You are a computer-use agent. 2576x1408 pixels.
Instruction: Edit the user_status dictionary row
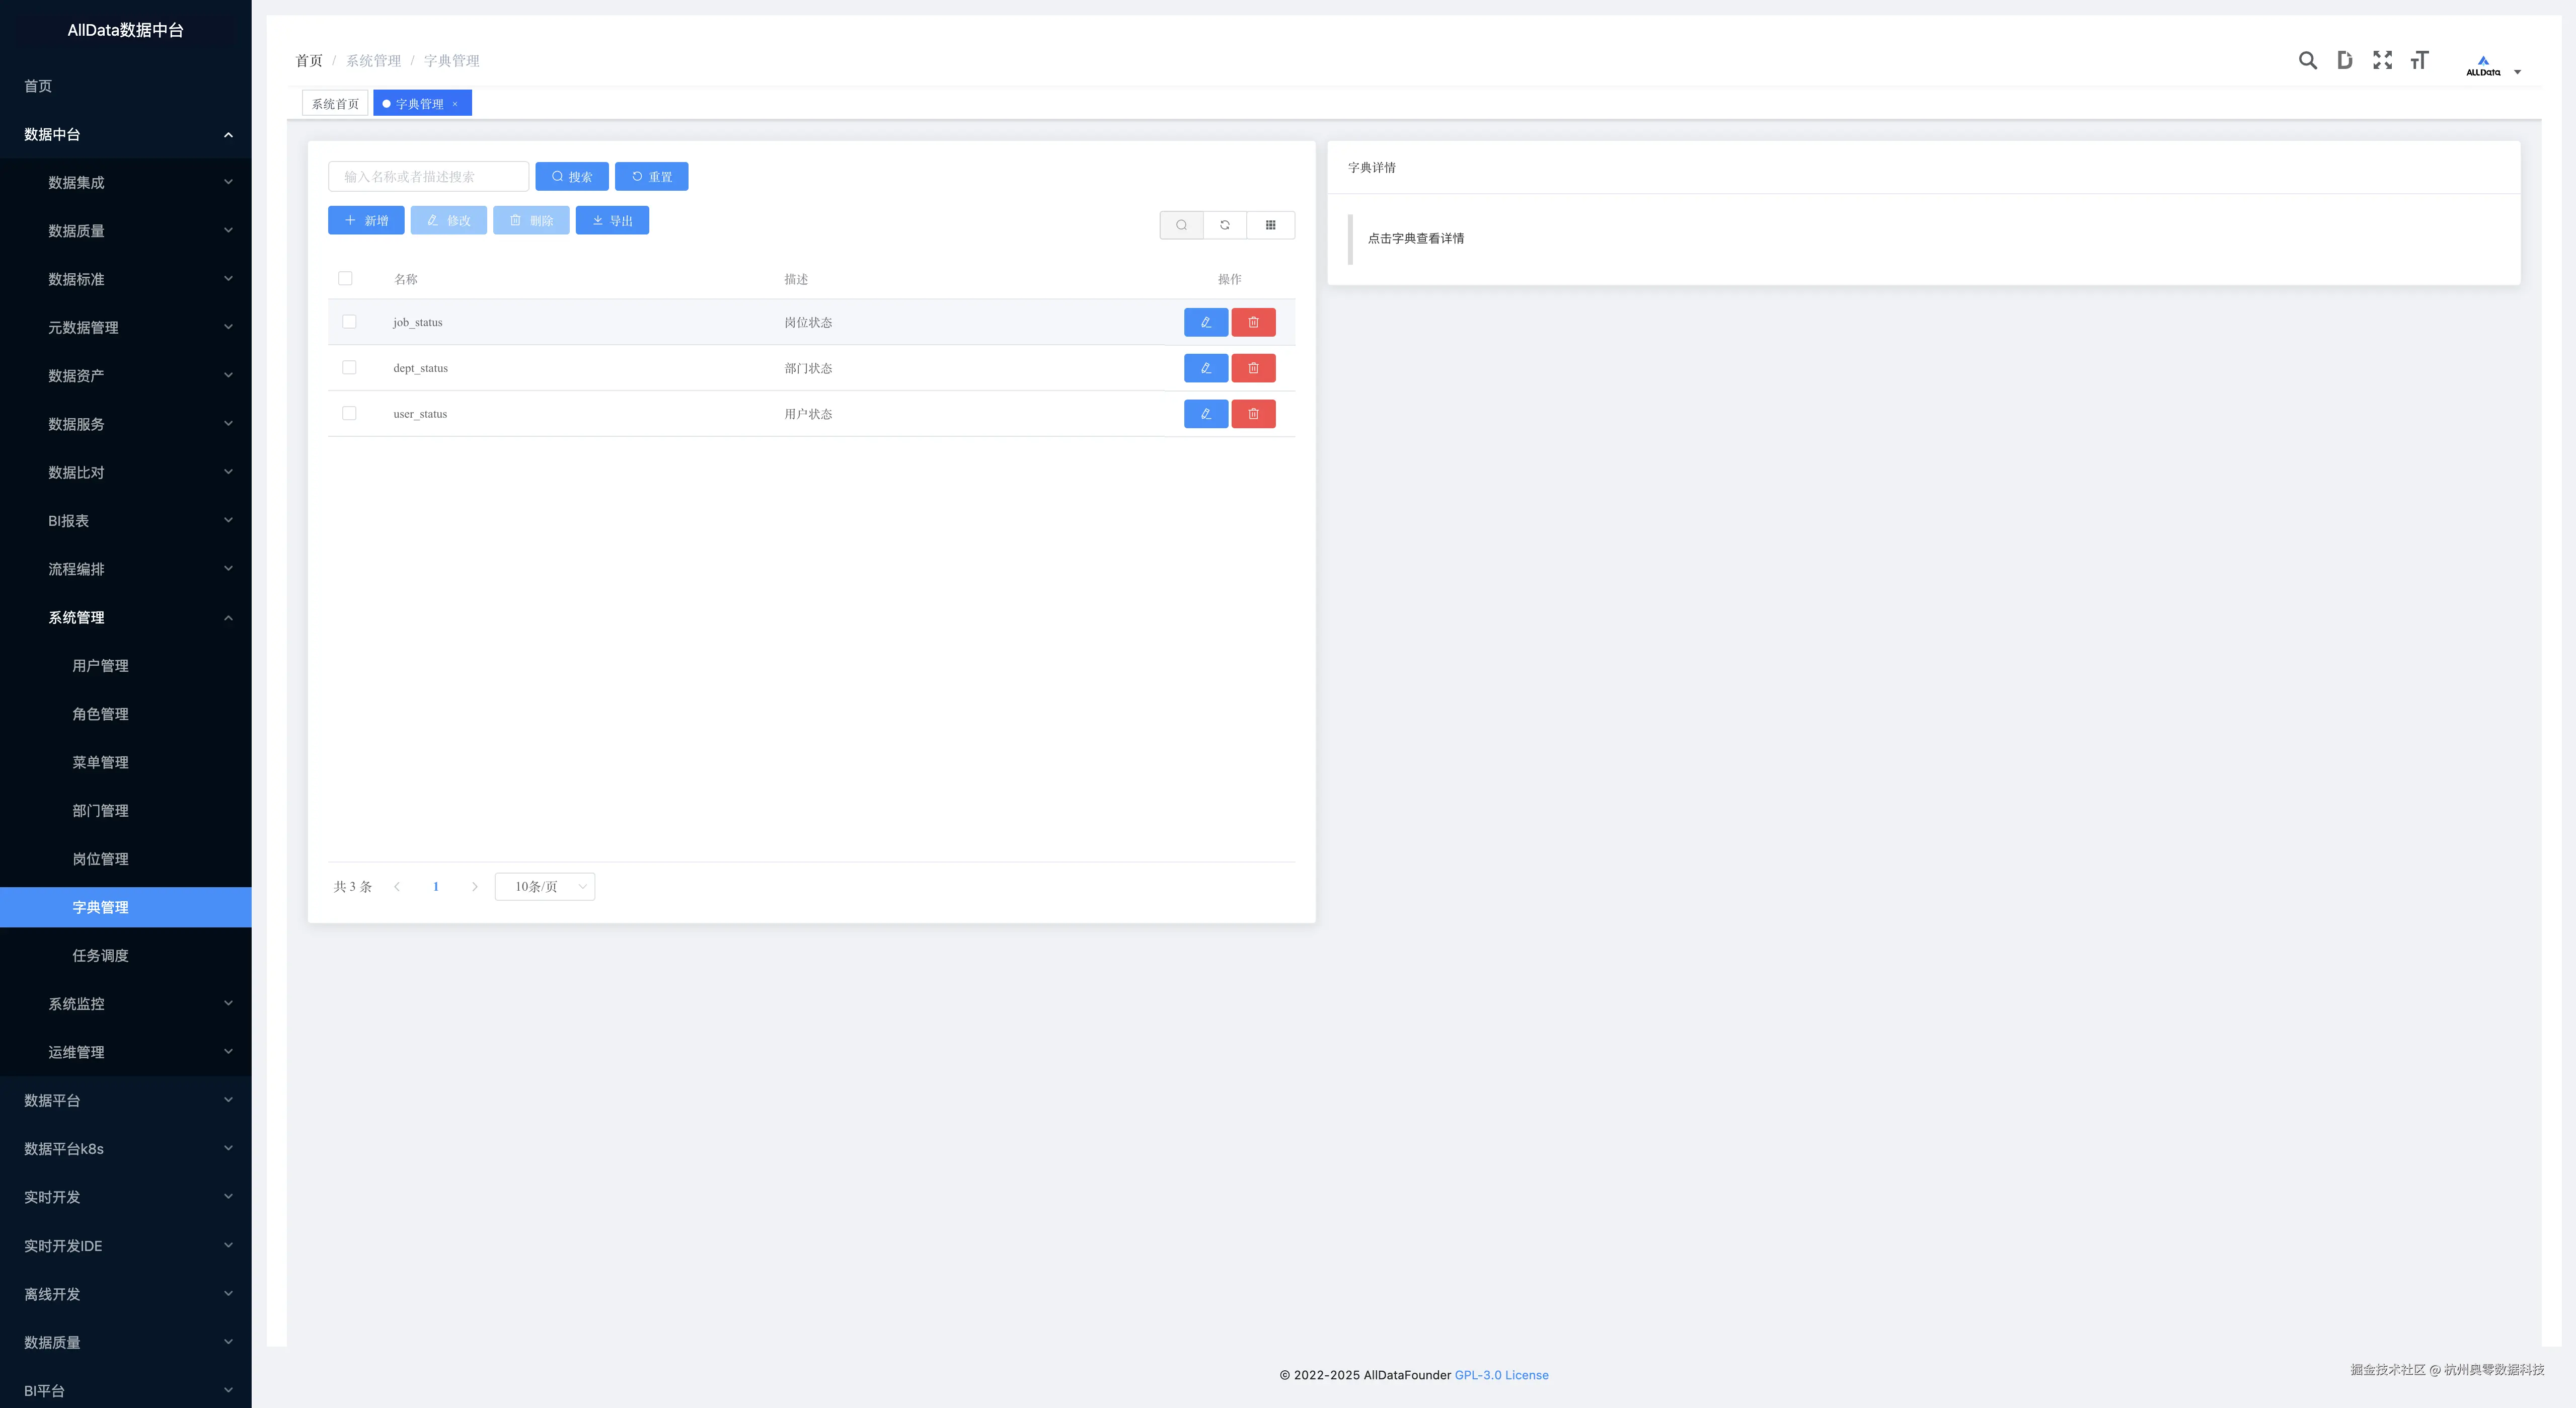coord(1205,414)
